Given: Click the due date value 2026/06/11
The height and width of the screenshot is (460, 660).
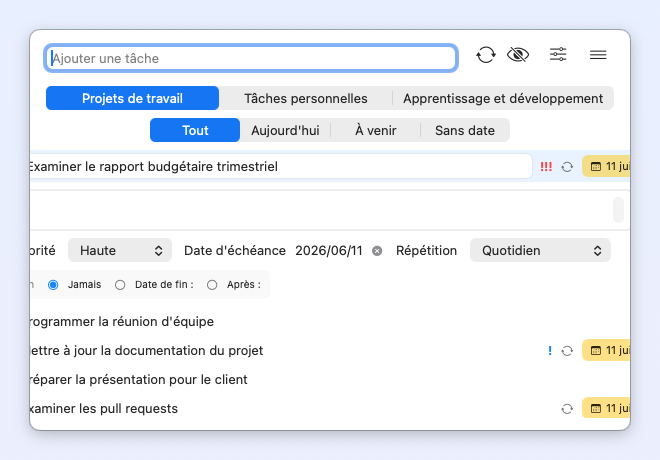Looking at the screenshot, I should pos(329,250).
